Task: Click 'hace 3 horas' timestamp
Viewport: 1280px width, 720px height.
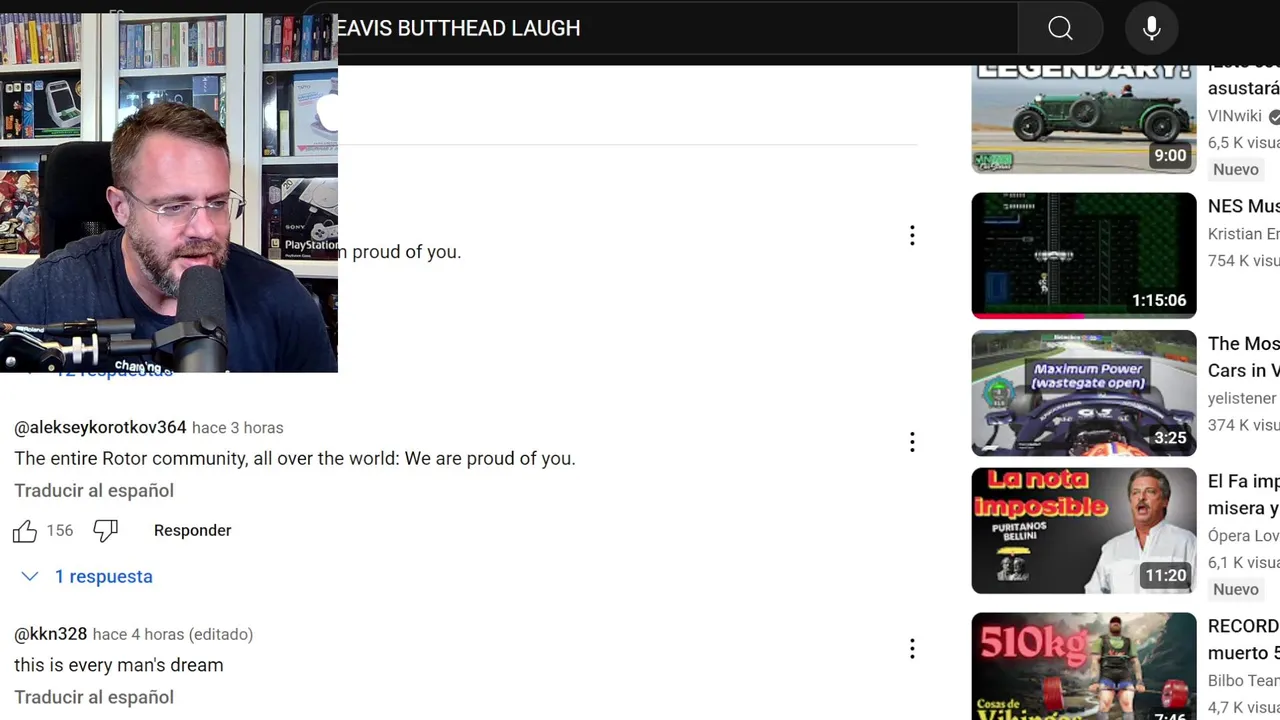Action: [x=238, y=428]
